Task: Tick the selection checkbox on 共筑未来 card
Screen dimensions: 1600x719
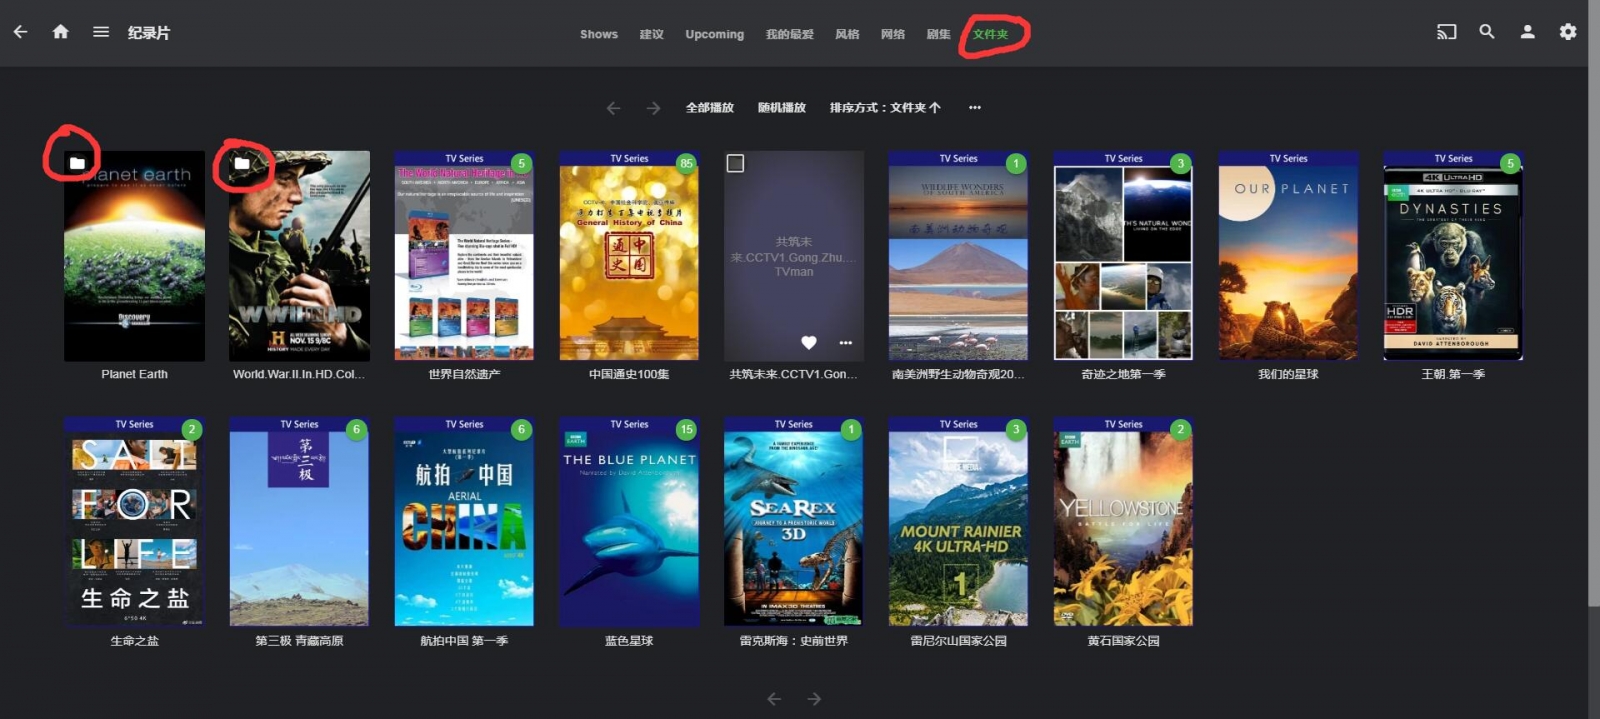Action: 735,163
